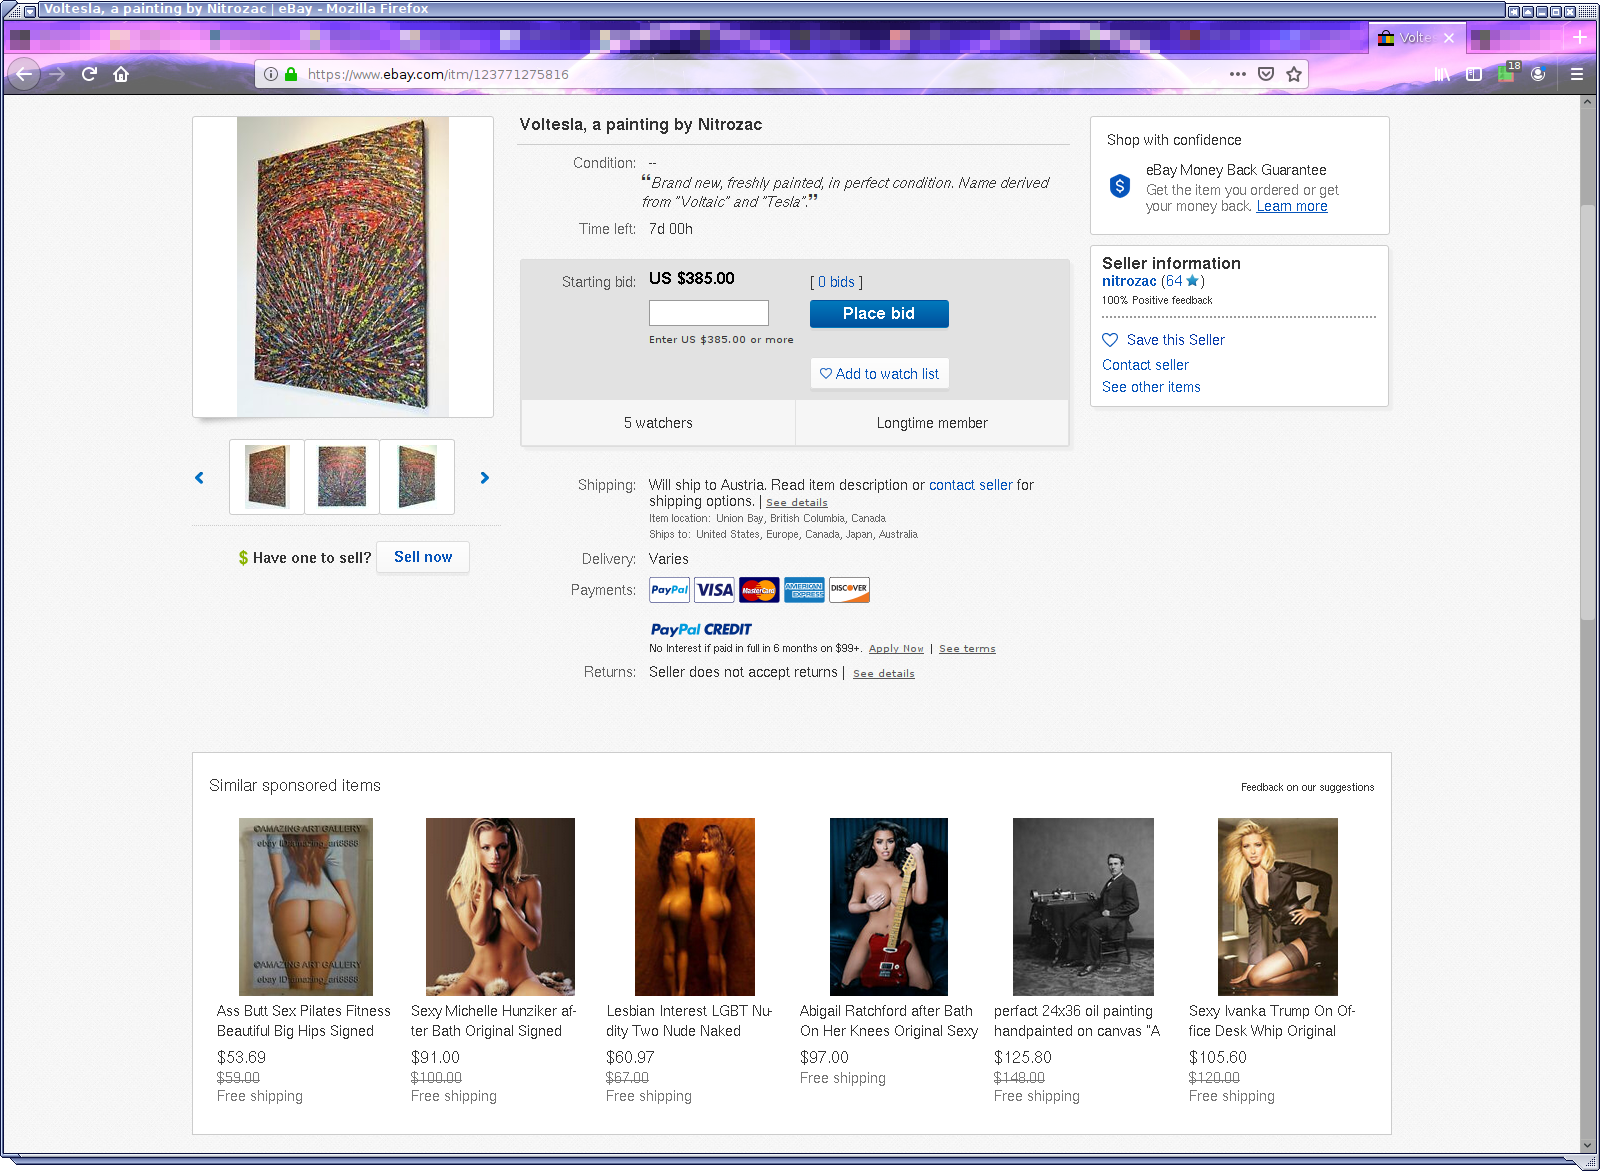Click the Place bid button

(879, 314)
